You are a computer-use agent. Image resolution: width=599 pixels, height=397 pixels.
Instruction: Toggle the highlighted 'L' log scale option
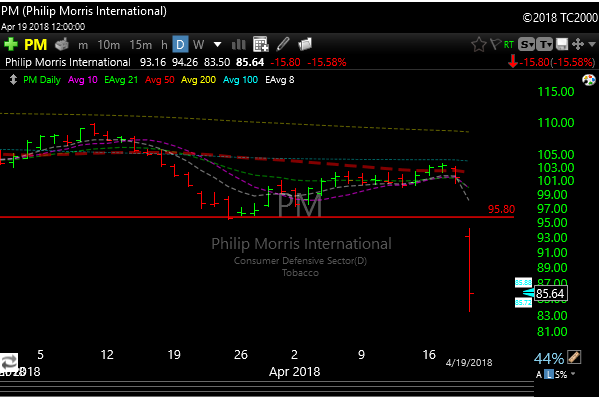point(549,375)
